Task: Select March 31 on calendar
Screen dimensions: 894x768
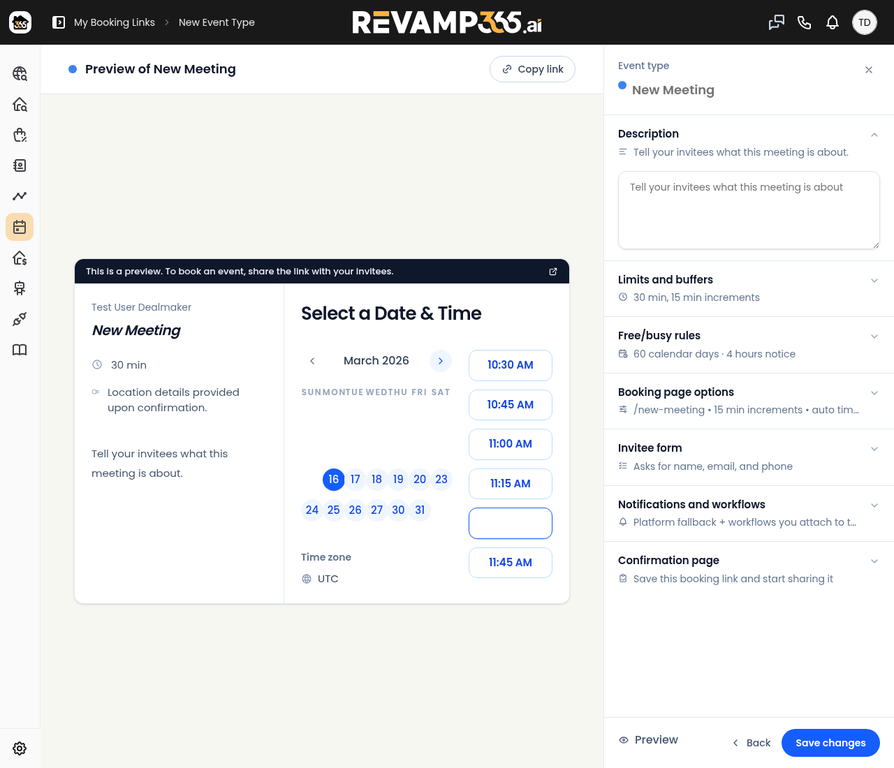Action: pos(420,510)
